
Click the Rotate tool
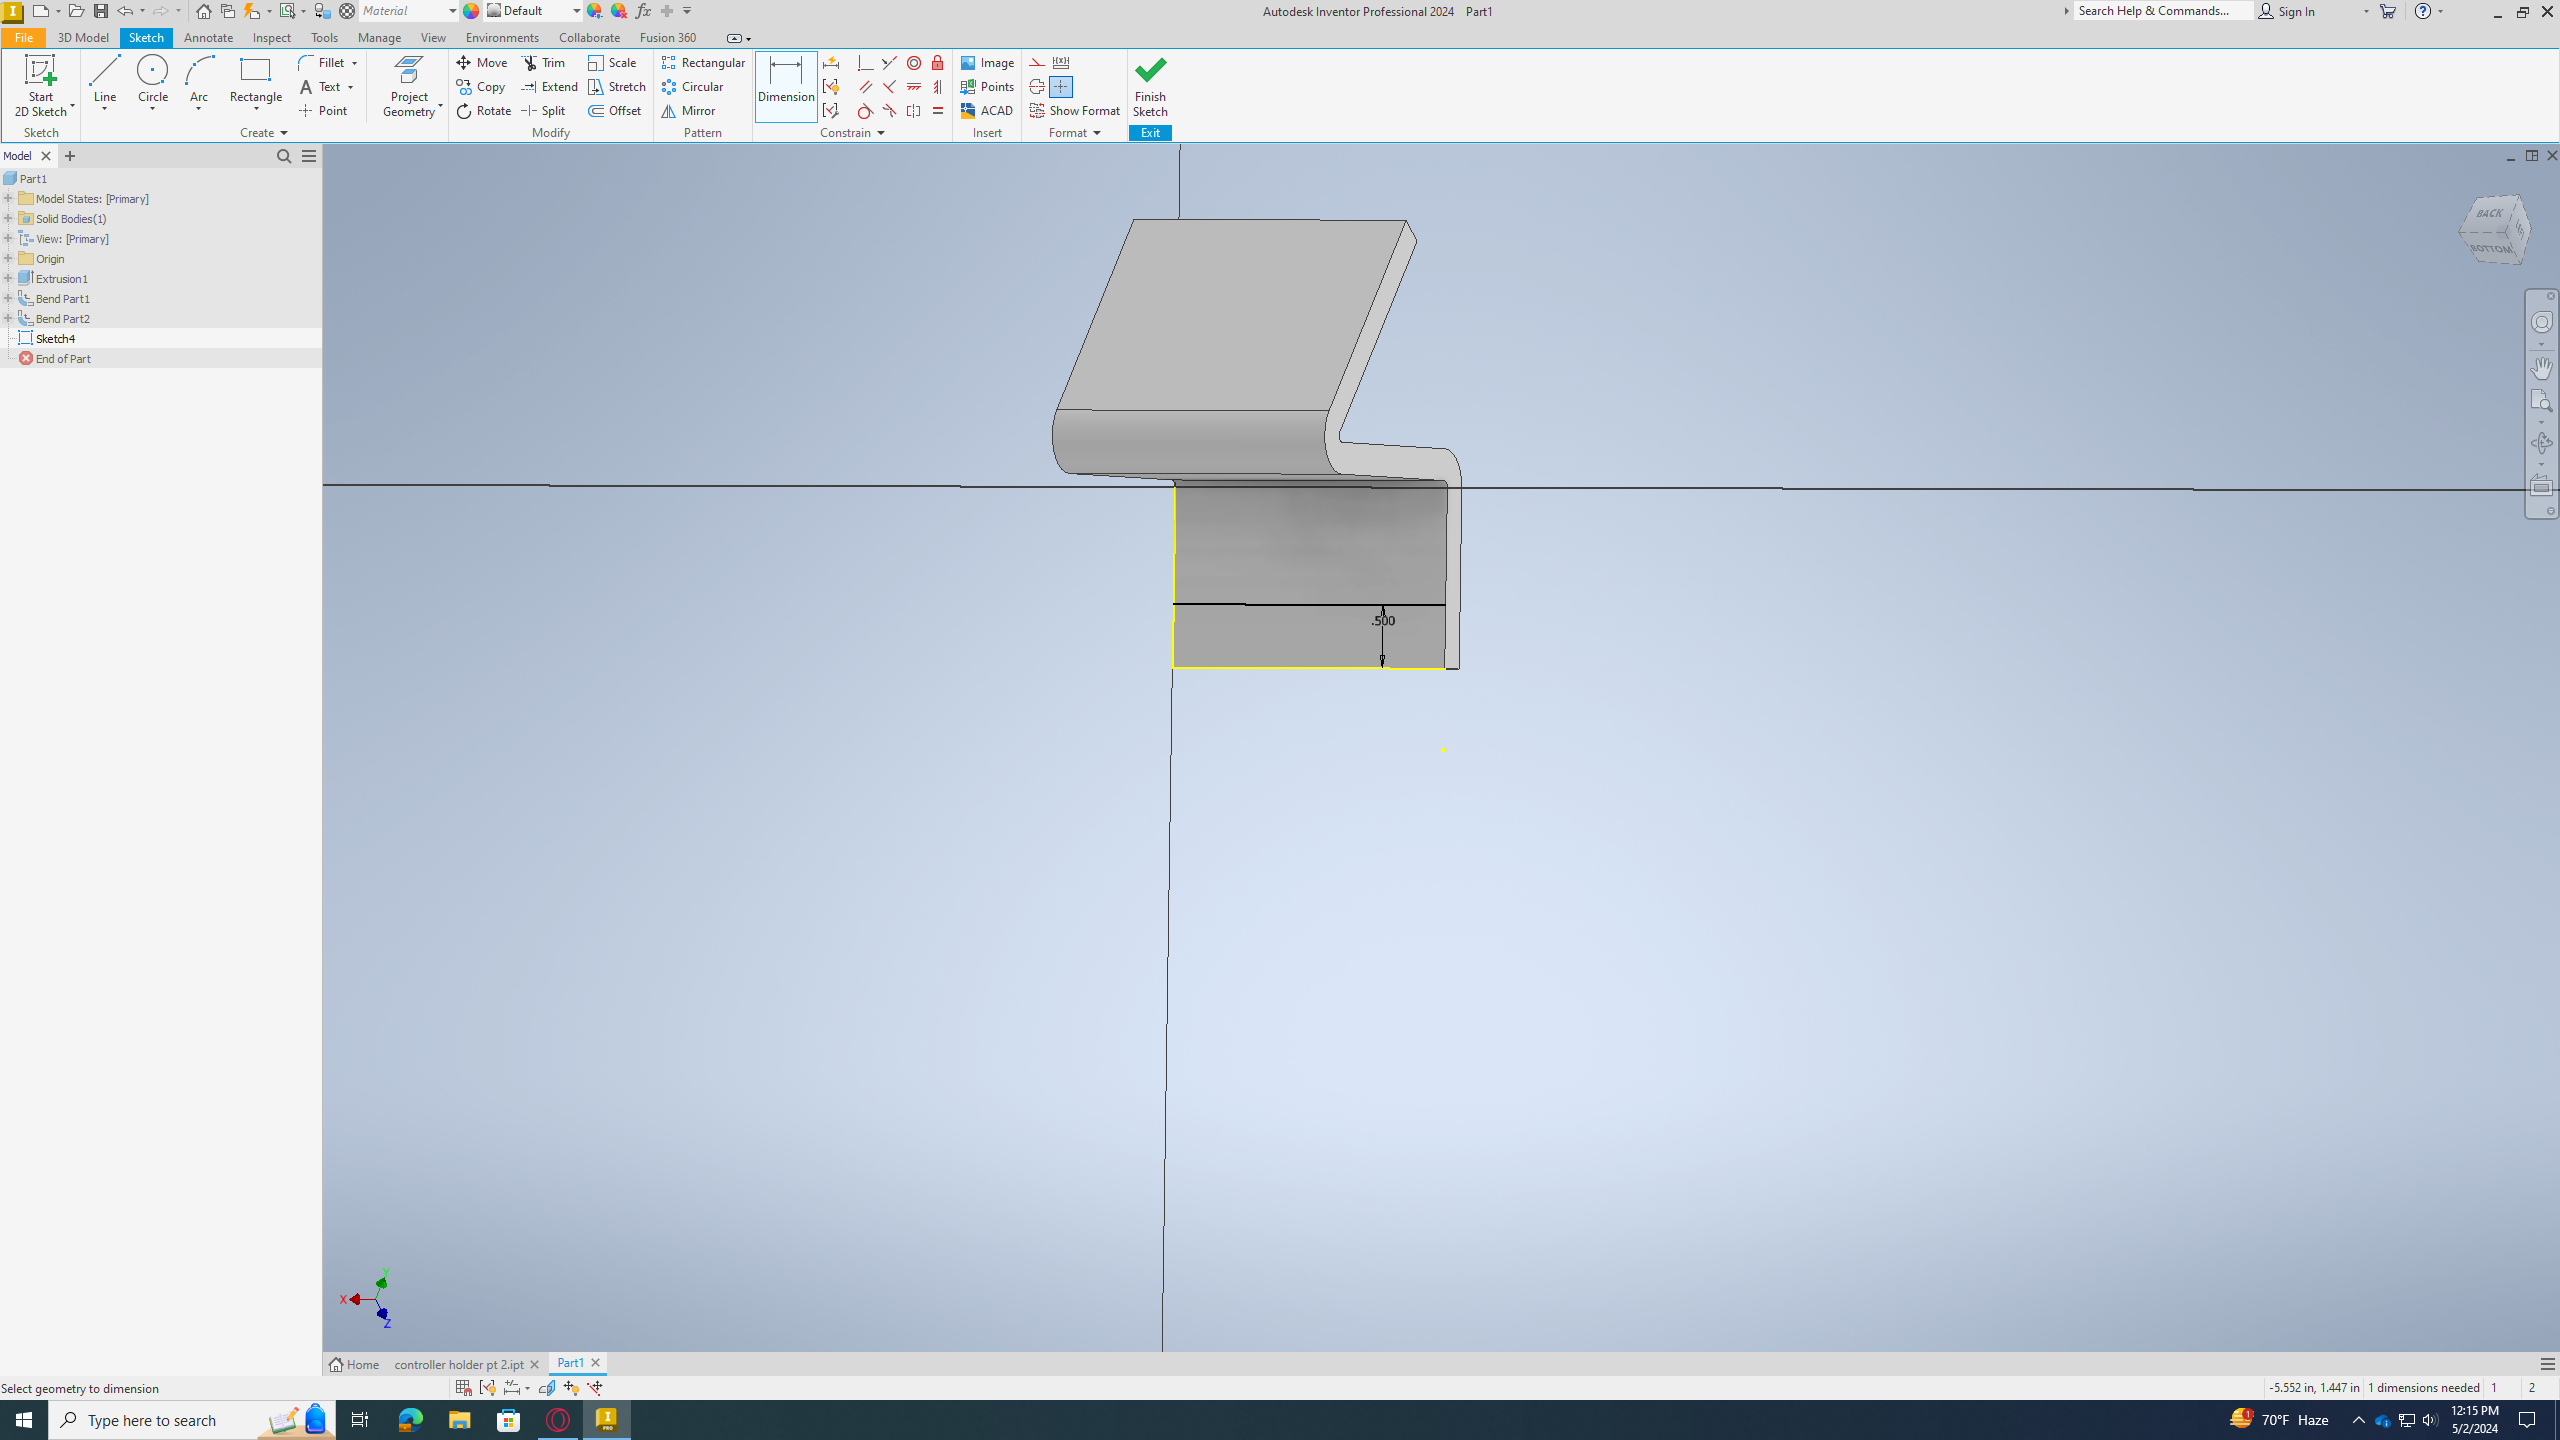point(484,110)
